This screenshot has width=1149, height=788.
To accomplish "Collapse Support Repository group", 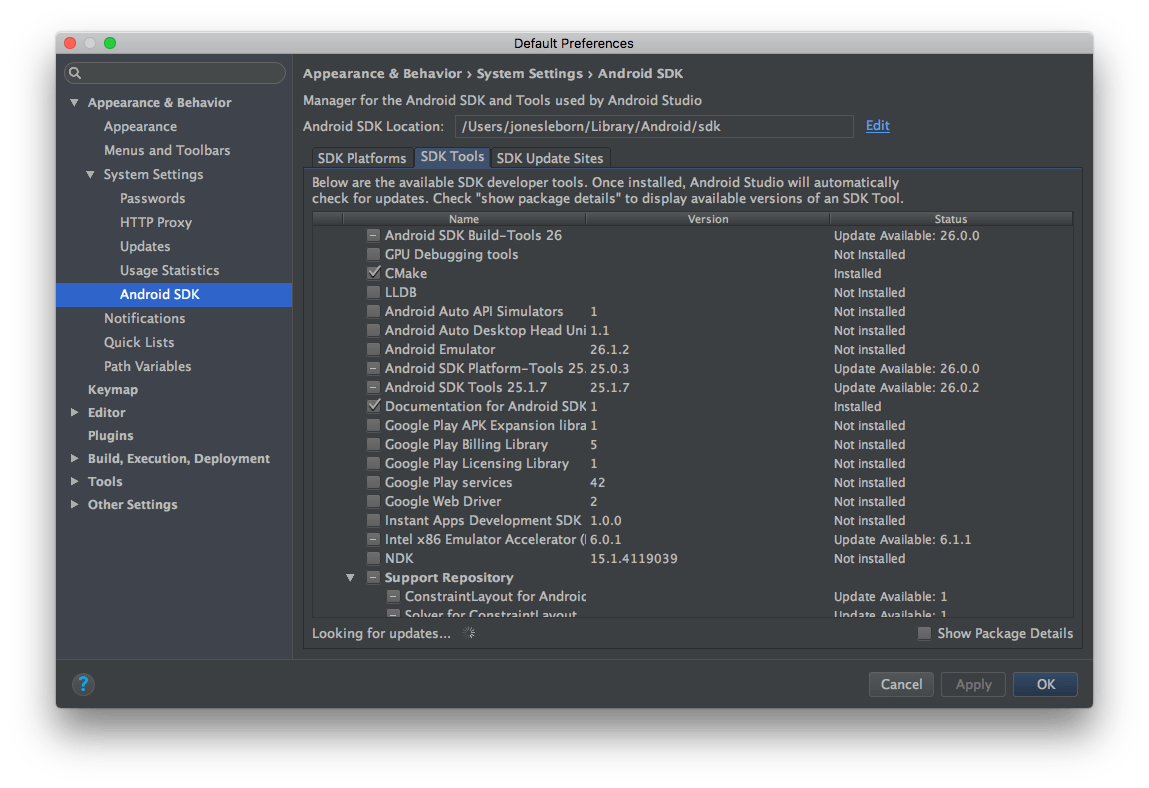I will [x=350, y=578].
